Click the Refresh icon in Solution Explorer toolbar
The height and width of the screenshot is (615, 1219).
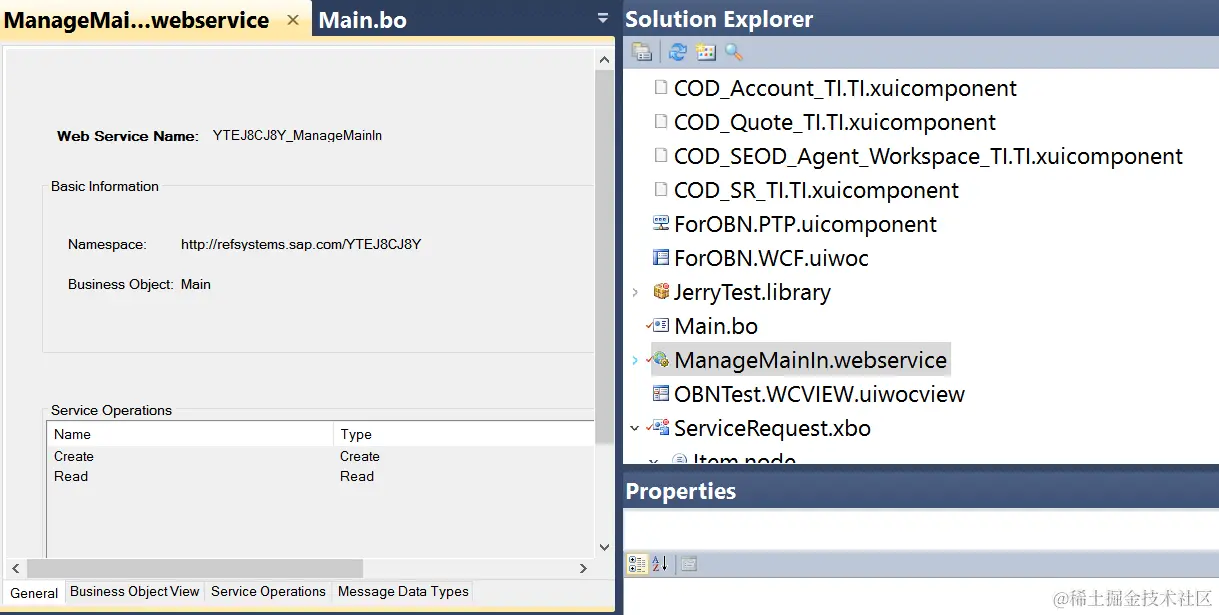point(677,52)
